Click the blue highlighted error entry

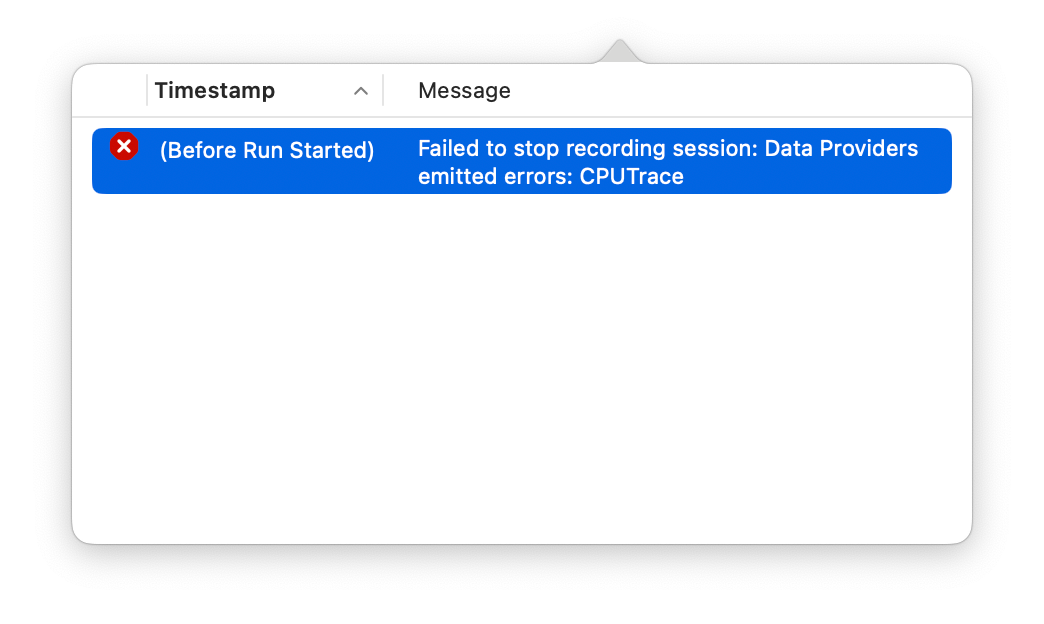point(521,161)
